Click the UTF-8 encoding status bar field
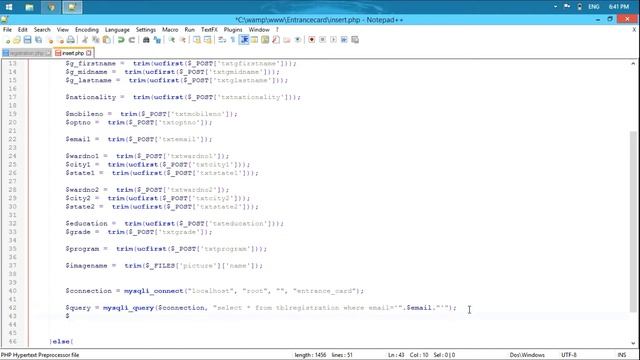Viewport: 640px width, 360px height. [x=569, y=355]
